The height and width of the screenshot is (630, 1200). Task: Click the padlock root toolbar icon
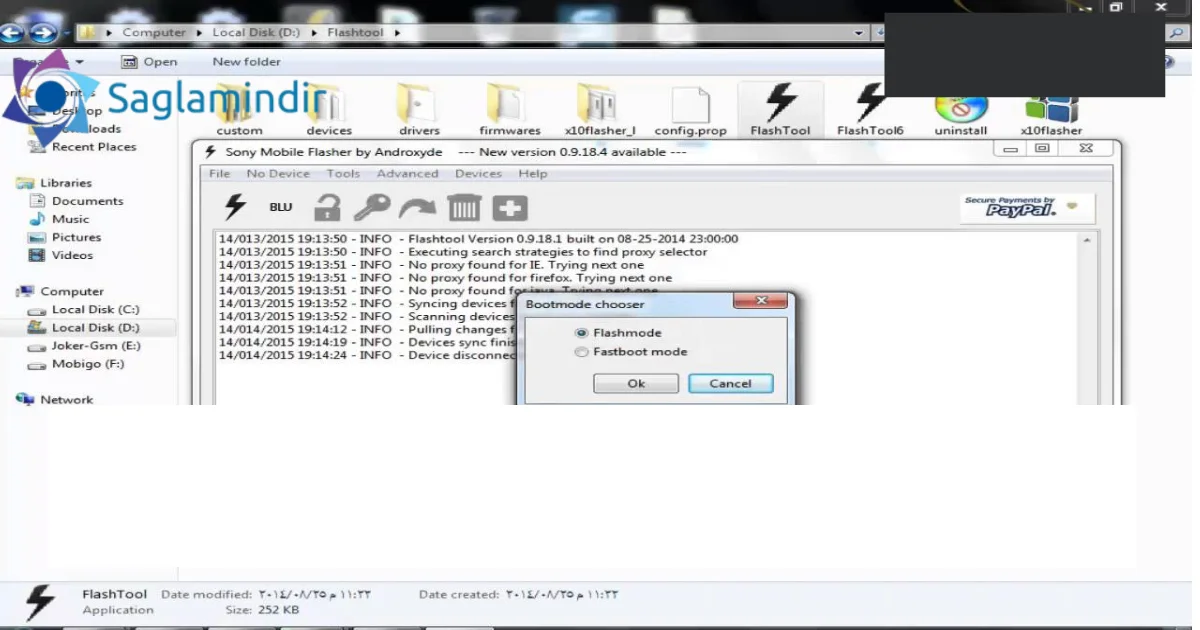pos(327,207)
